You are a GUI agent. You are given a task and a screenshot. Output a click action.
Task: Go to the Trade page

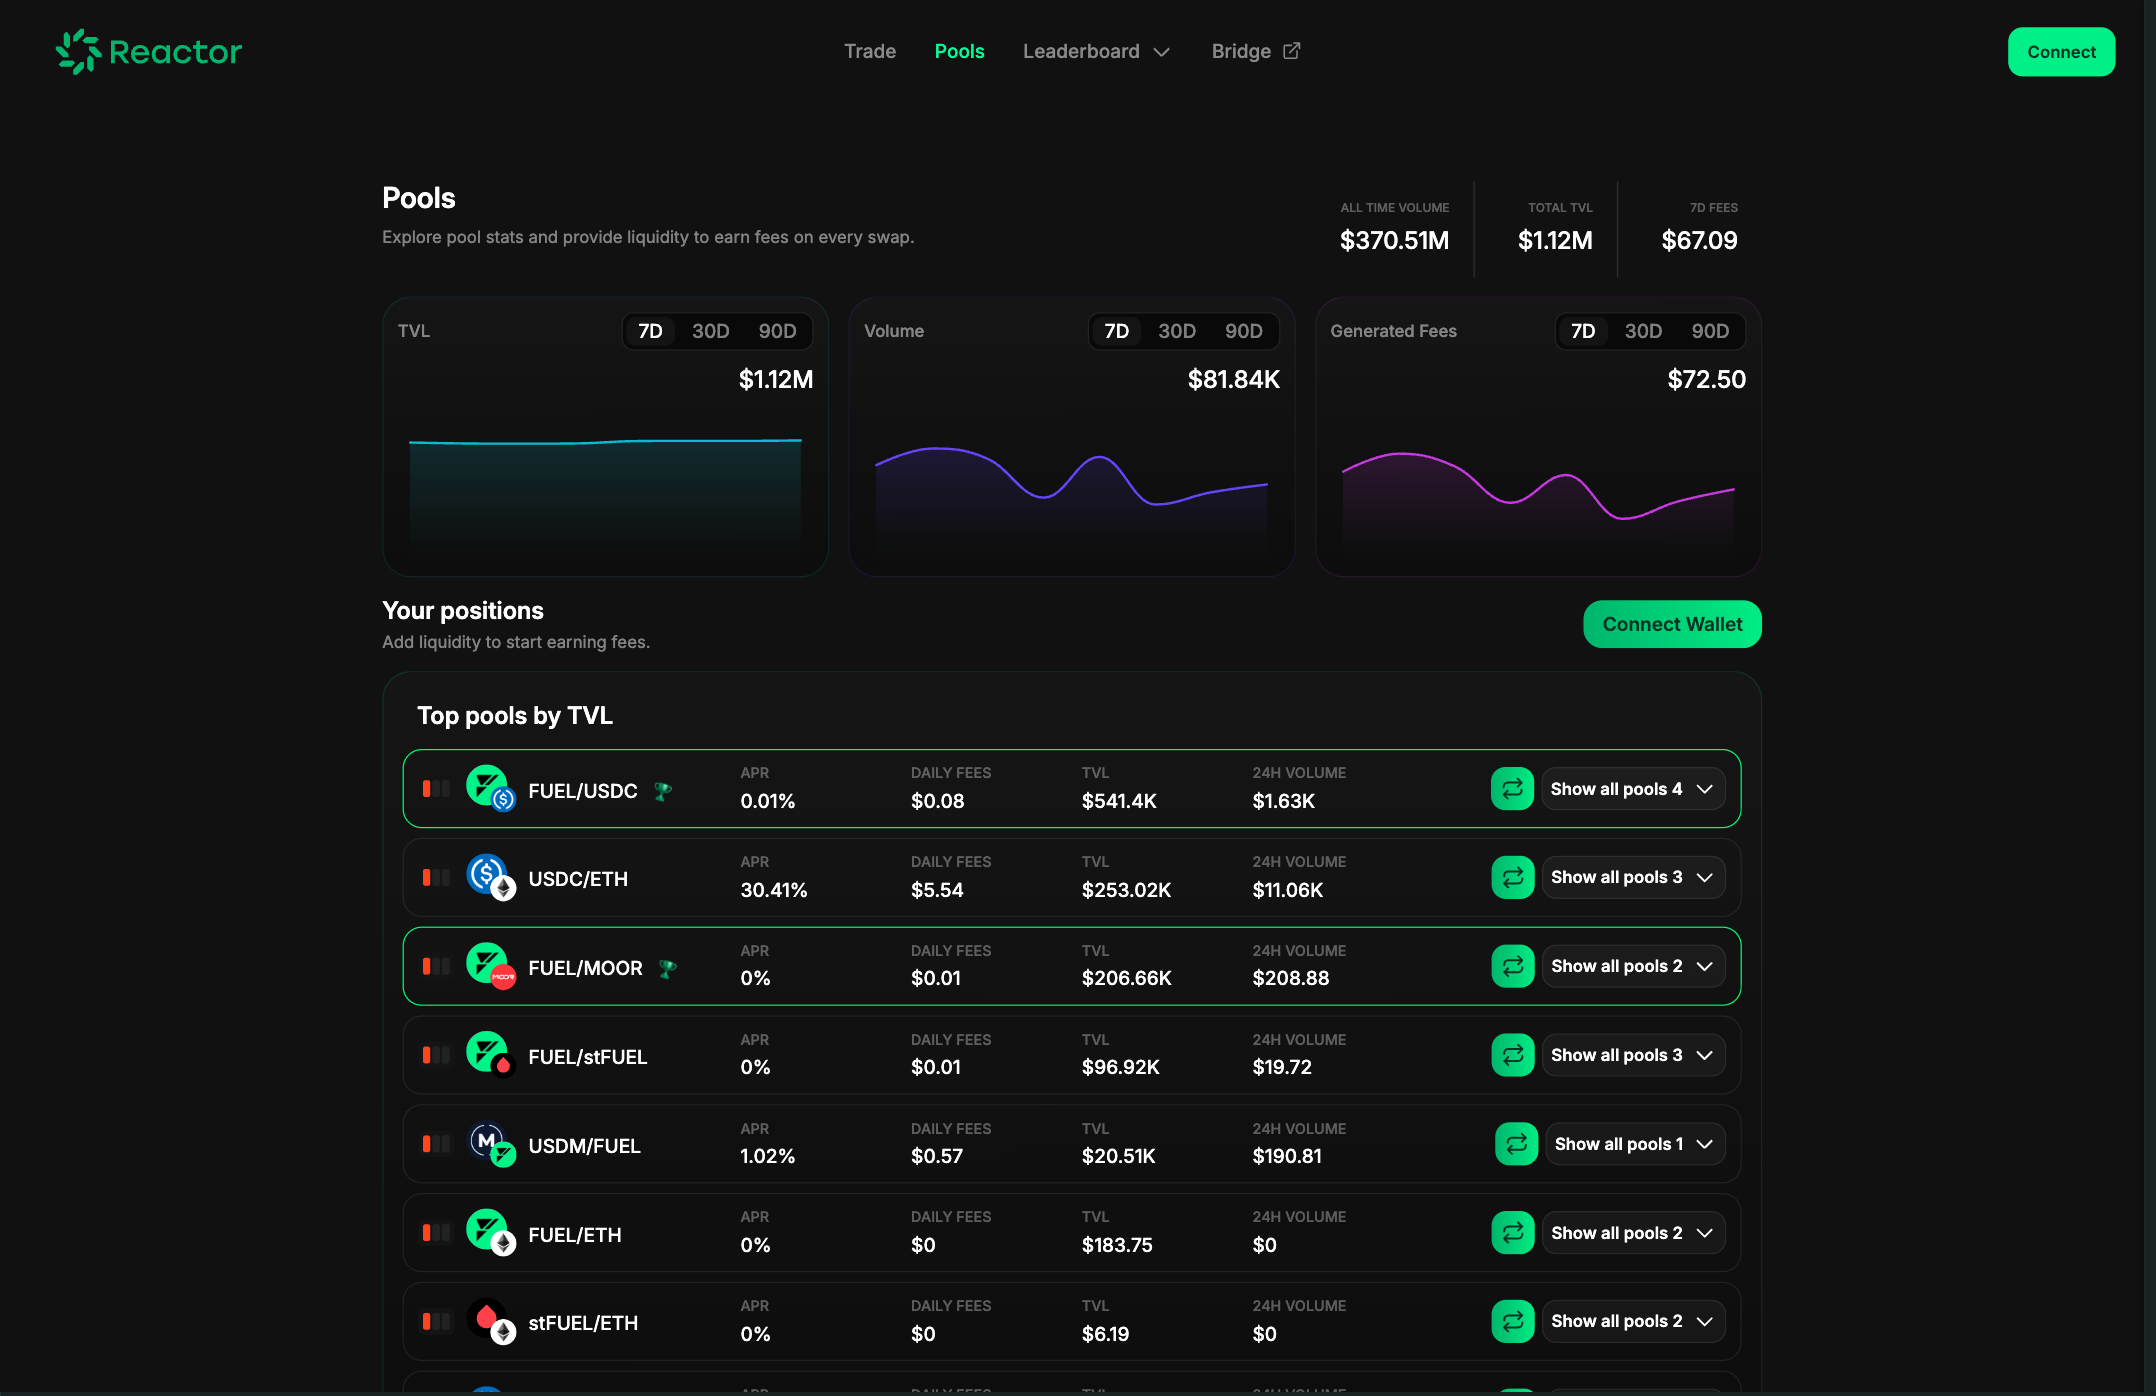click(870, 51)
